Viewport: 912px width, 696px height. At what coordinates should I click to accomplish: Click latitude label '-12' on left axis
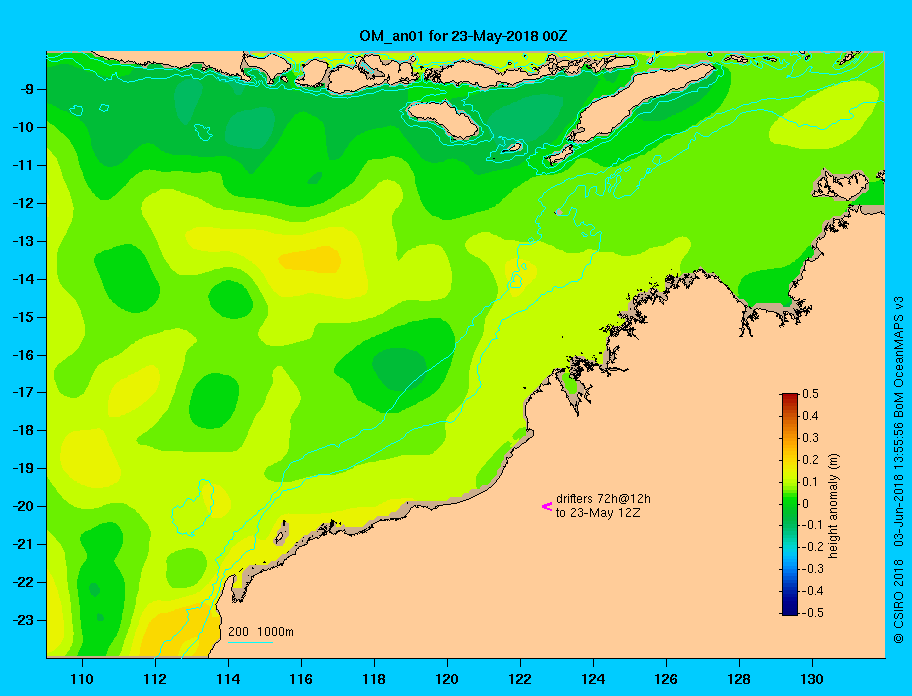pos(22,204)
